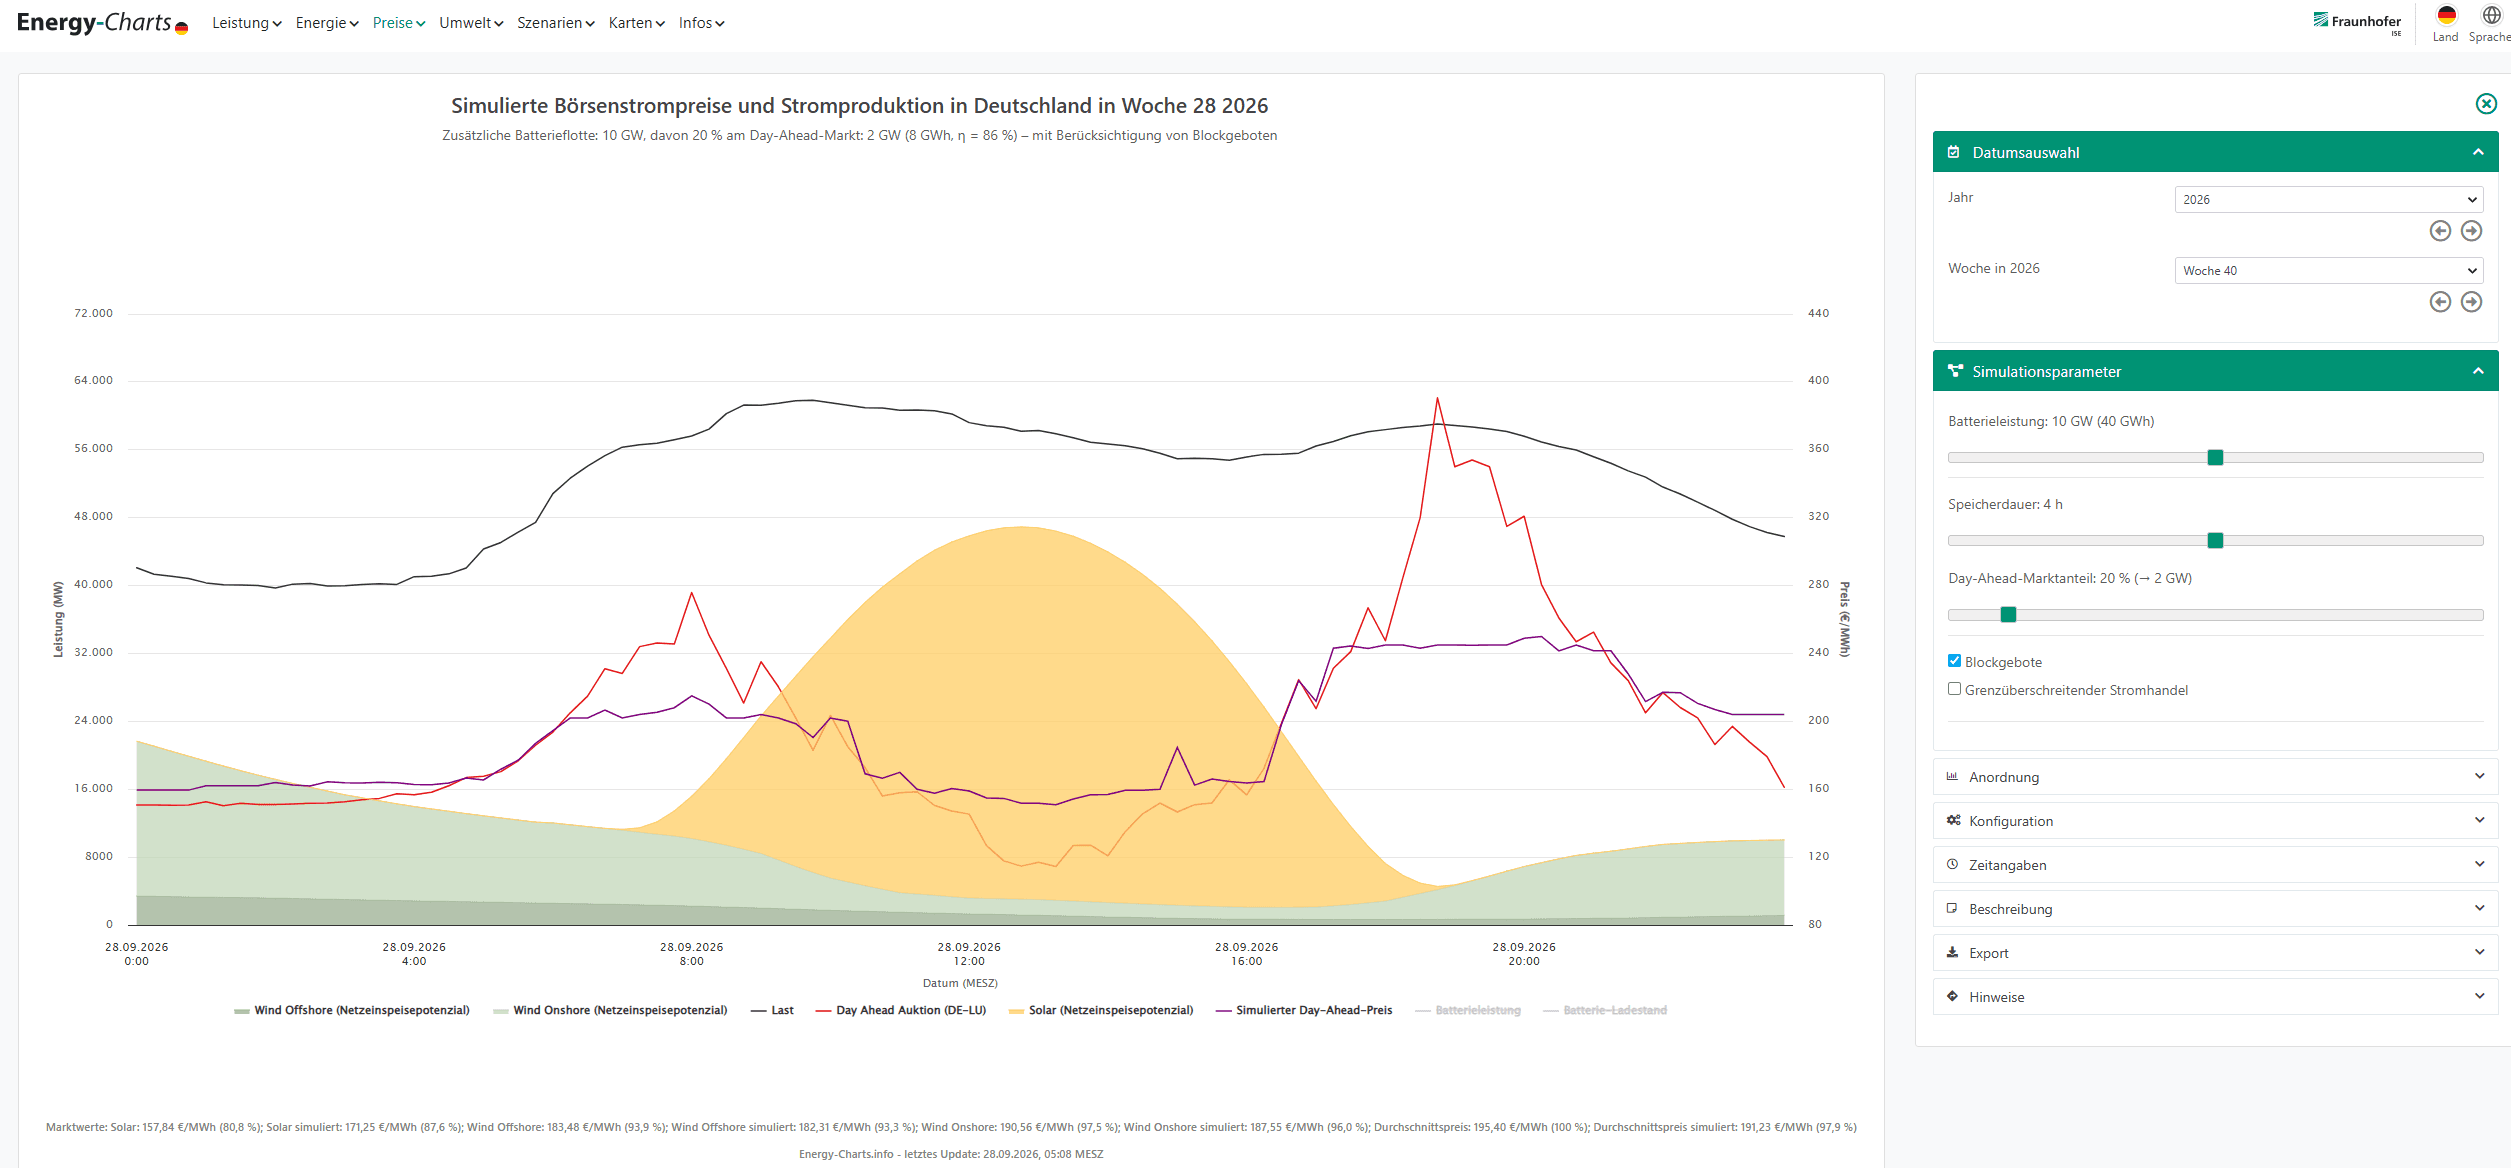2511x1168 pixels.
Task: Open the Szenarien menu
Action: click(x=556, y=23)
